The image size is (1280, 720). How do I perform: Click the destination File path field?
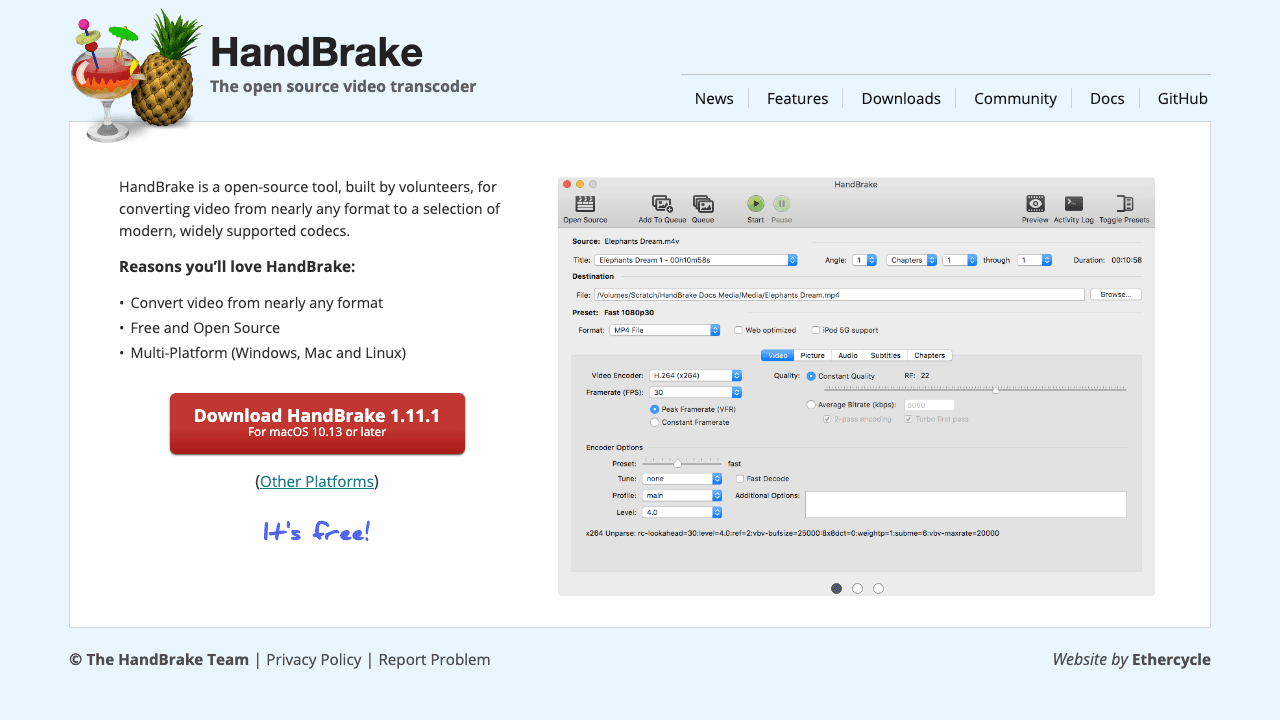[839, 295]
